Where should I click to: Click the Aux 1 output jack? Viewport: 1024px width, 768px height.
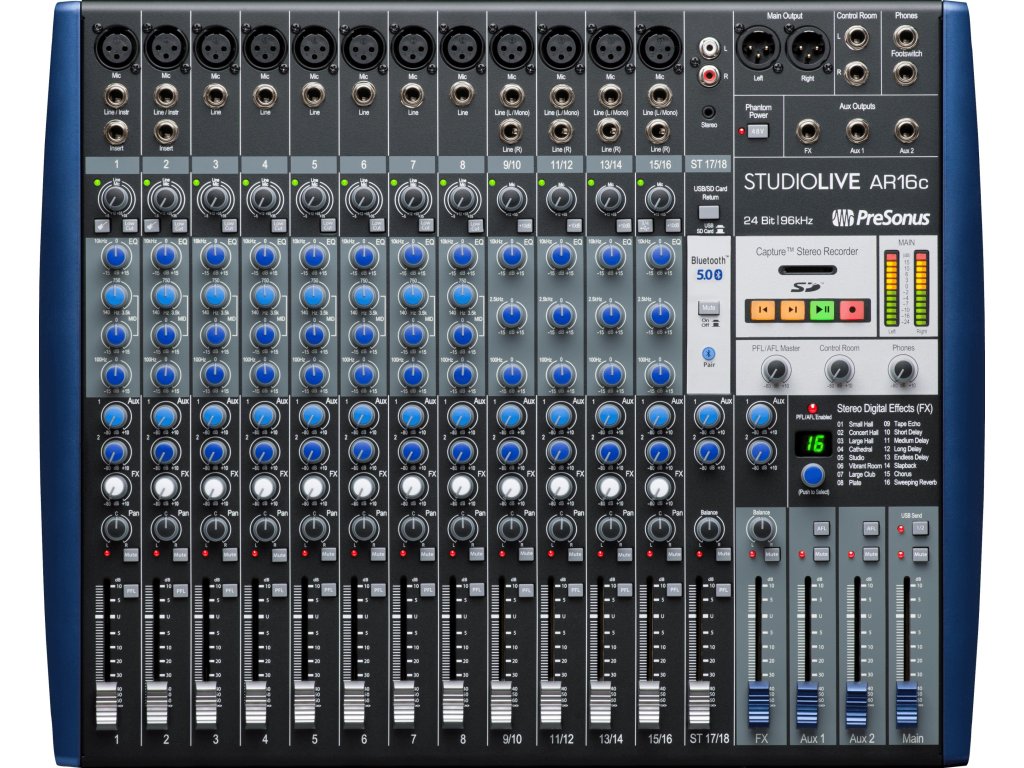tap(857, 131)
